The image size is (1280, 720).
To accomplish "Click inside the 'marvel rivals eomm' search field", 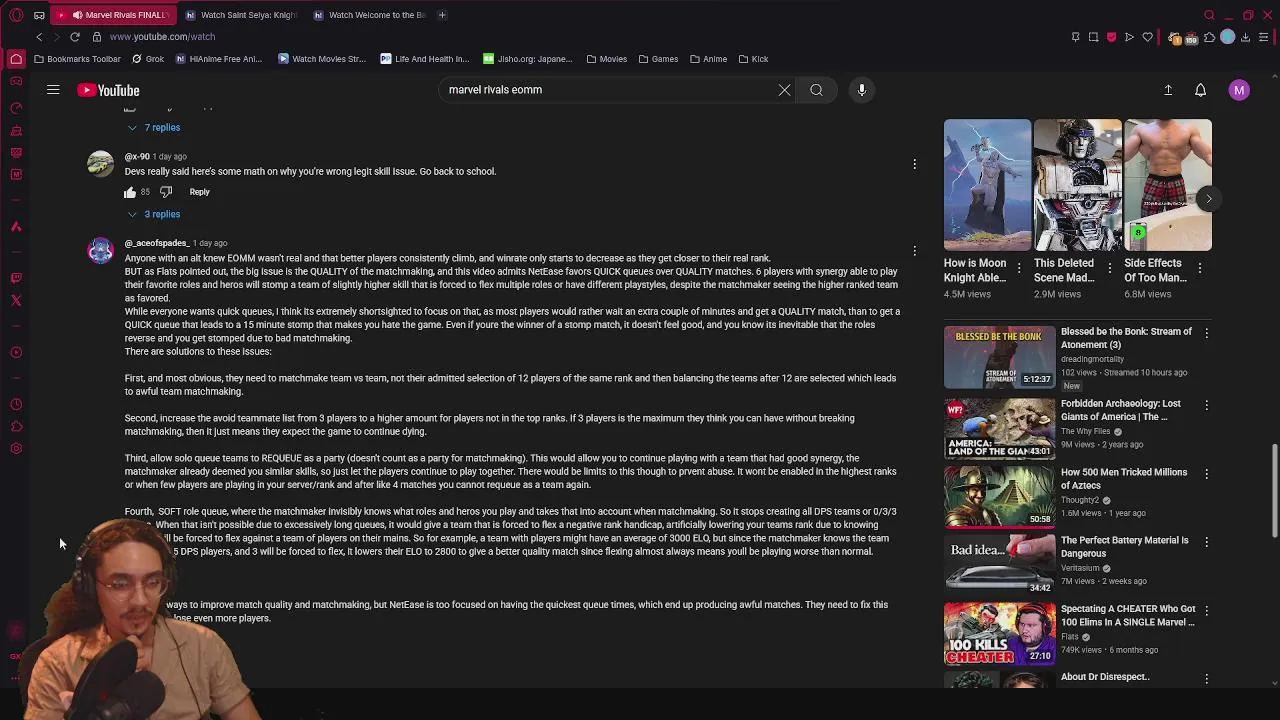I will 605,90.
